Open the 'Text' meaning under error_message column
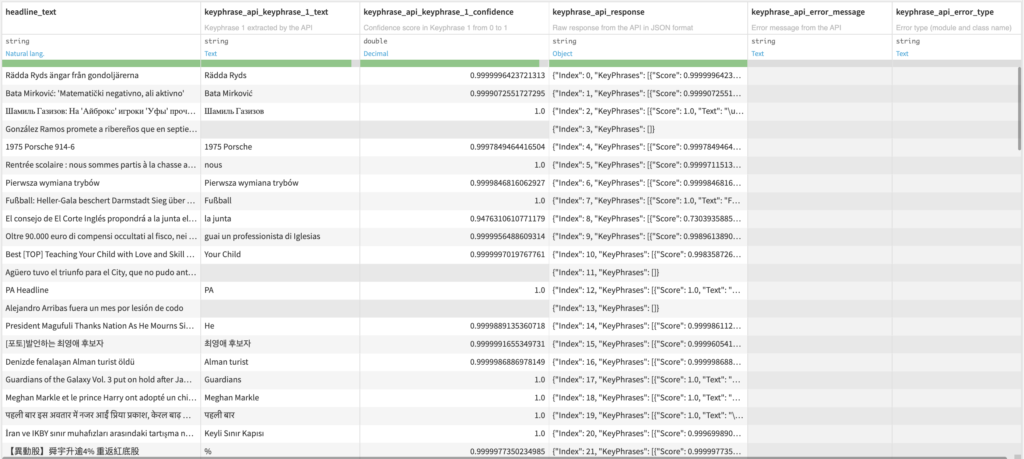This screenshot has width=1024, height=459. coord(758,54)
